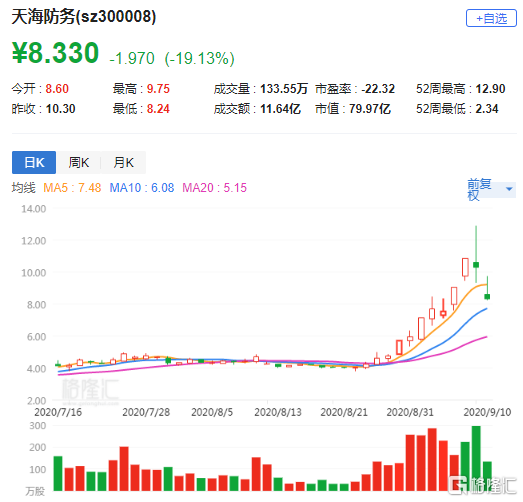Open the 前复权 adjustment dropdown
Viewport: 523px width, 502px height.
(491, 189)
